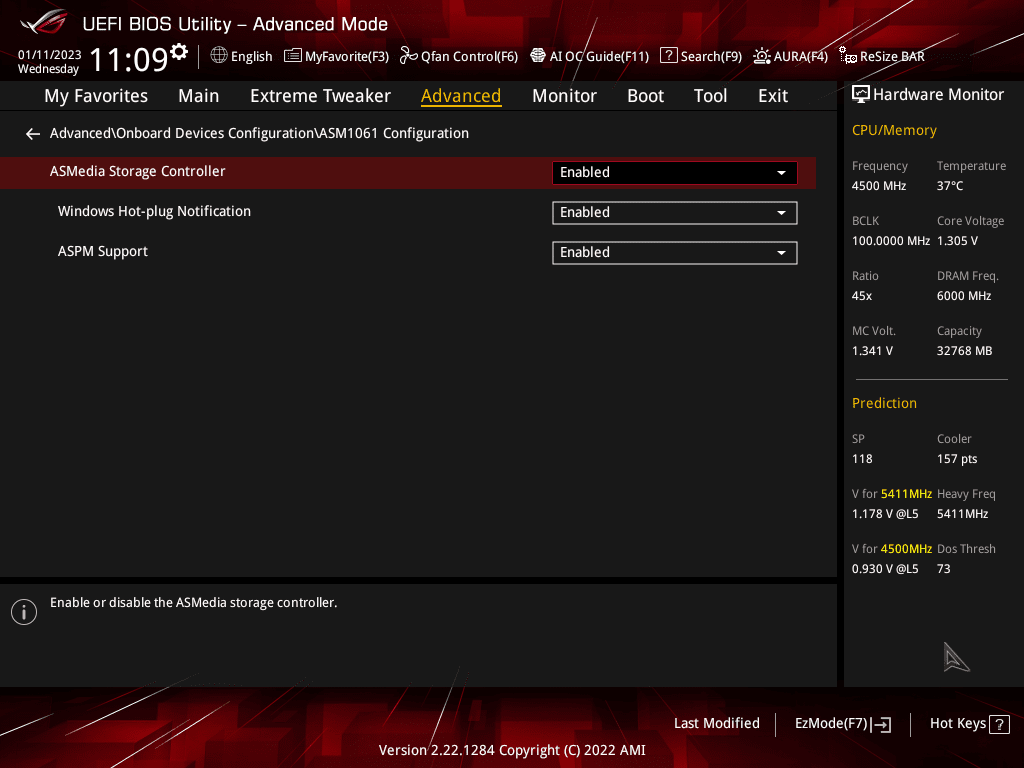Click the 32768 MB capacity value
The width and height of the screenshot is (1024, 768).
point(965,351)
